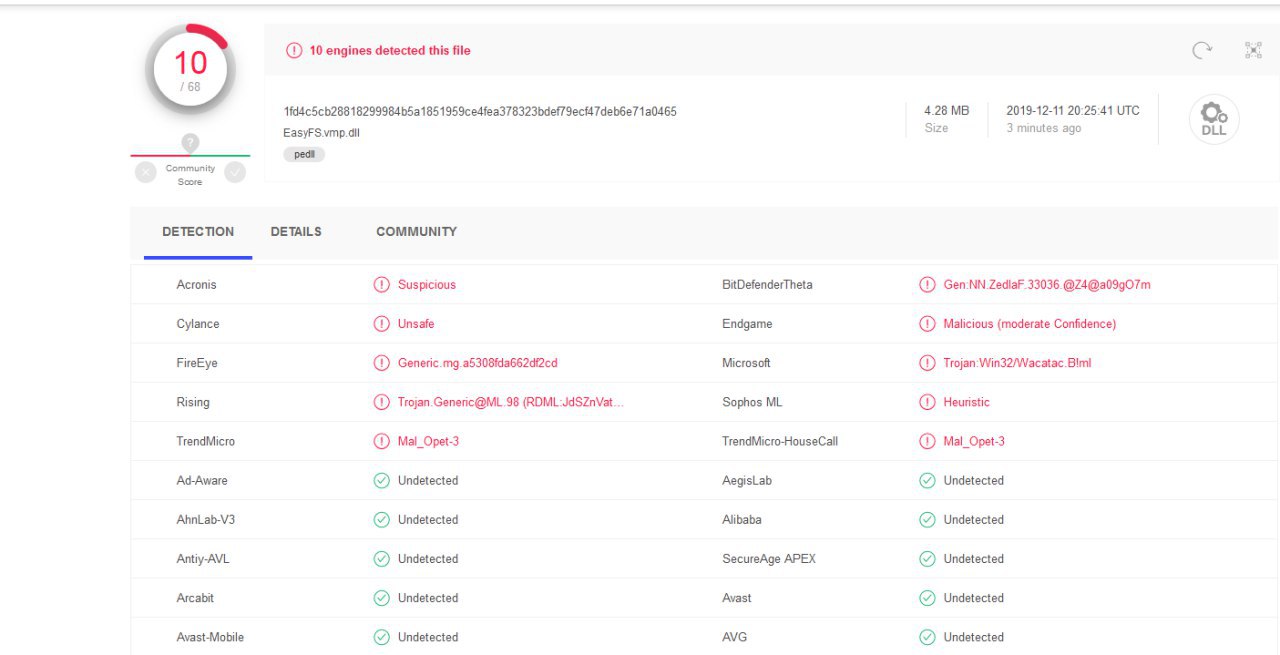This screenshot has width=1280, height=655.
Task: Click the green check icon for Antiy-AVL
Action: click(381, 559)
